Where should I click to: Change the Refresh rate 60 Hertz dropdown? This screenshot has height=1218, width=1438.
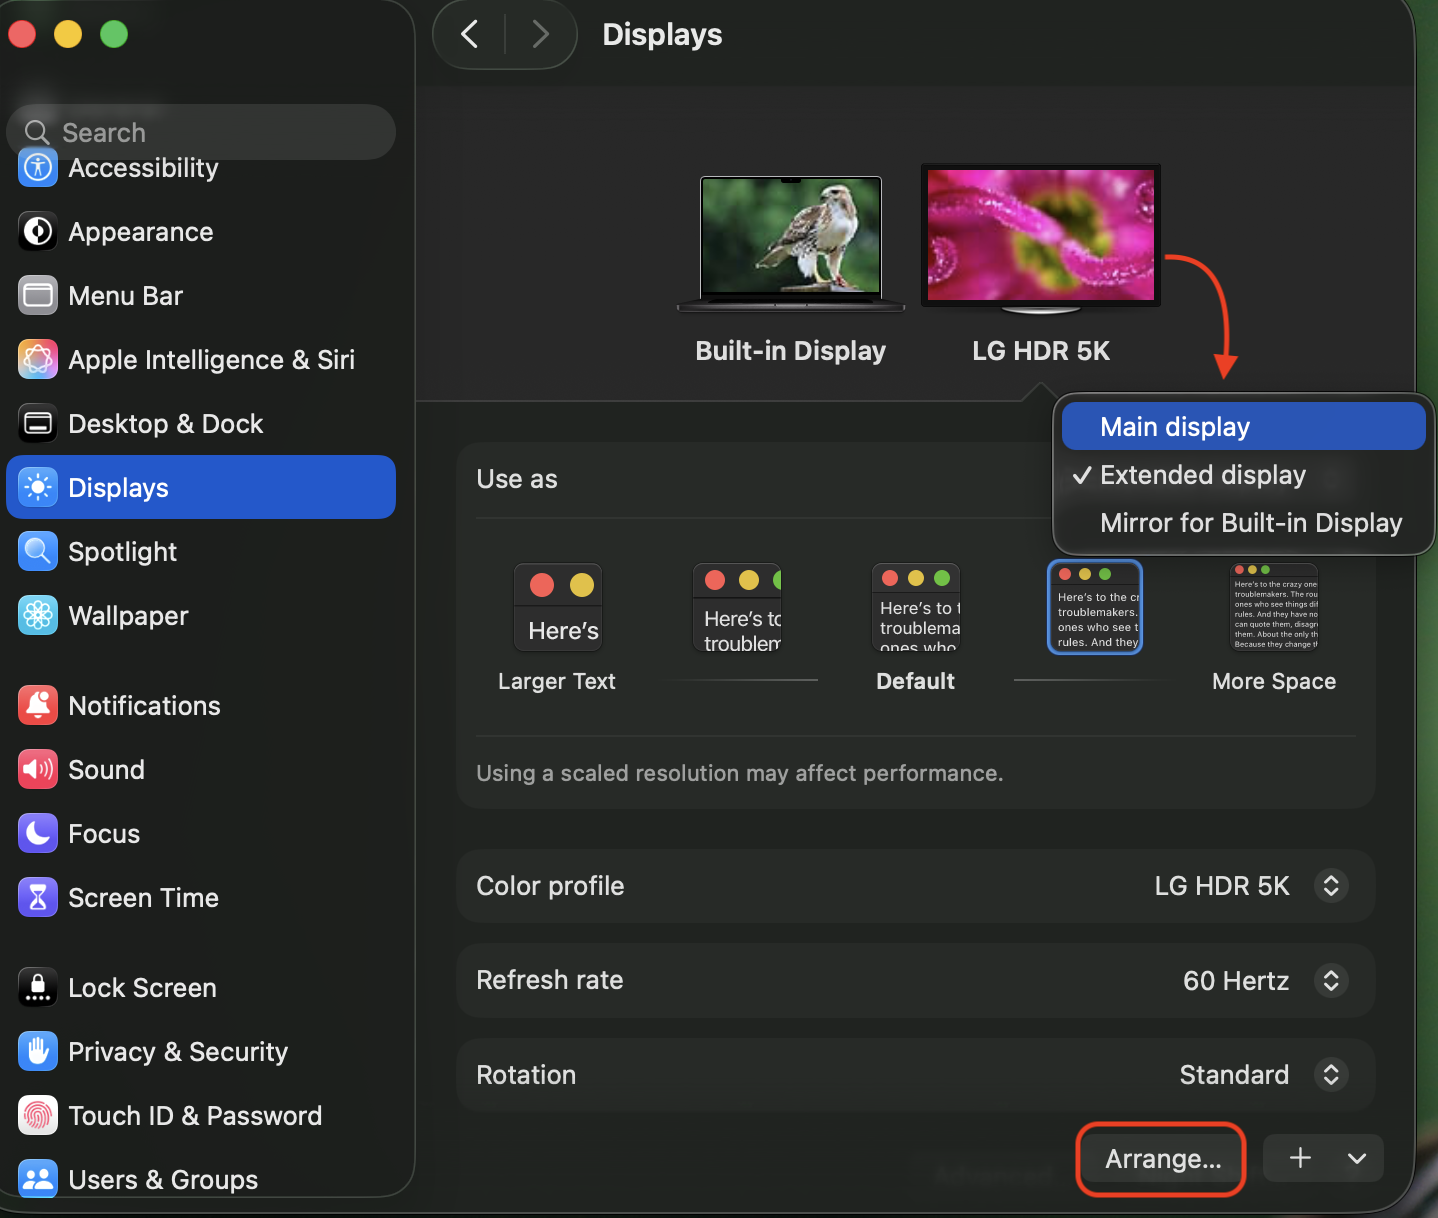[1330, 981]
